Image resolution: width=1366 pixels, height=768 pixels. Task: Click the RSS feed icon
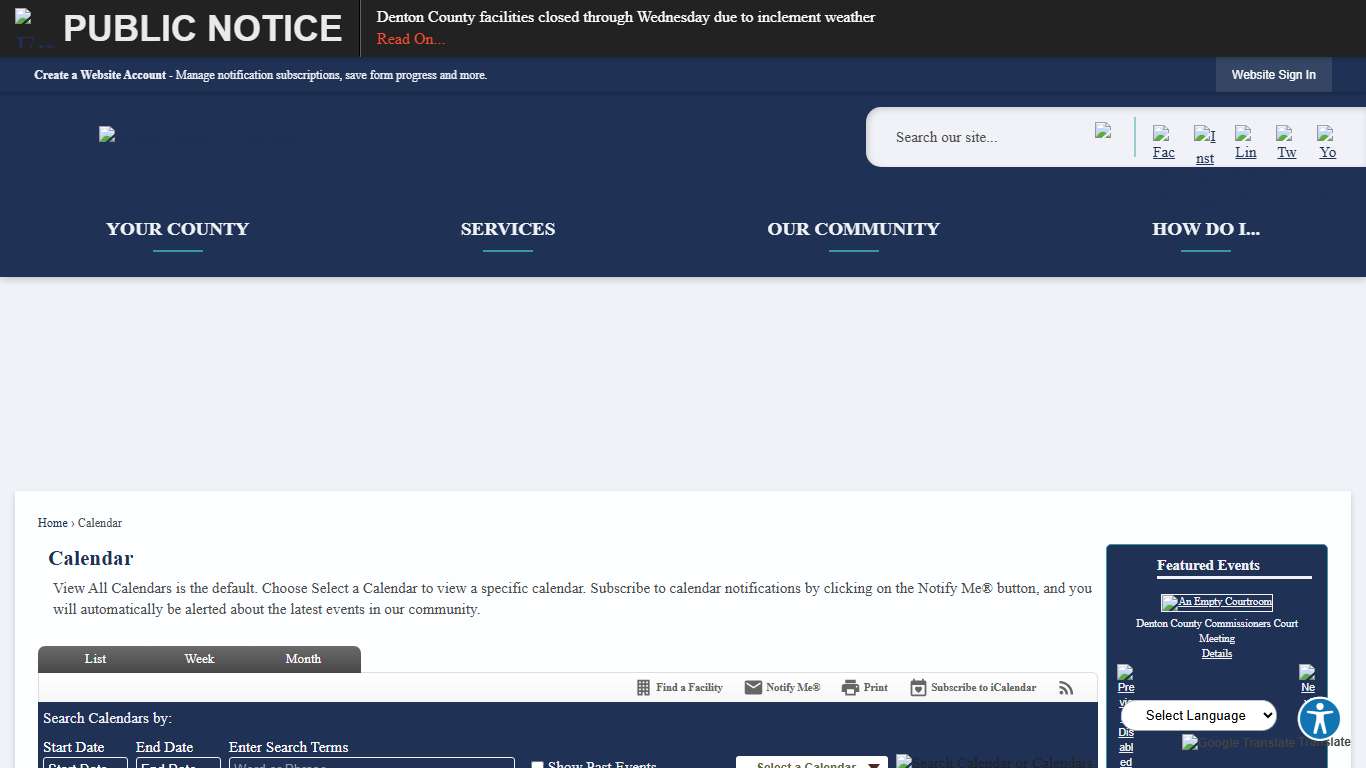(x=1066, y=688)
